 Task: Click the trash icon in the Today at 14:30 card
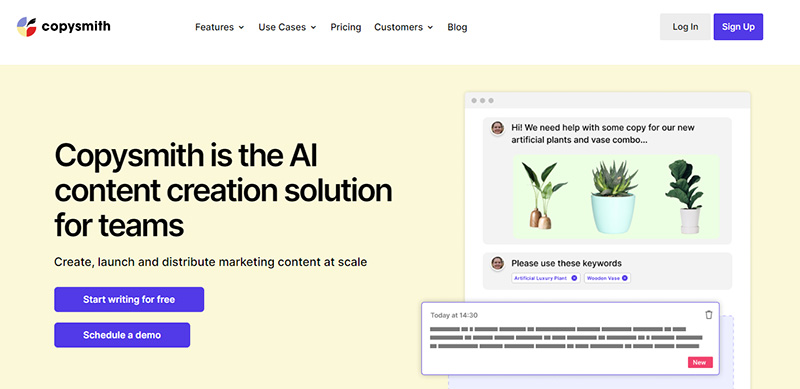pos(709,315)
